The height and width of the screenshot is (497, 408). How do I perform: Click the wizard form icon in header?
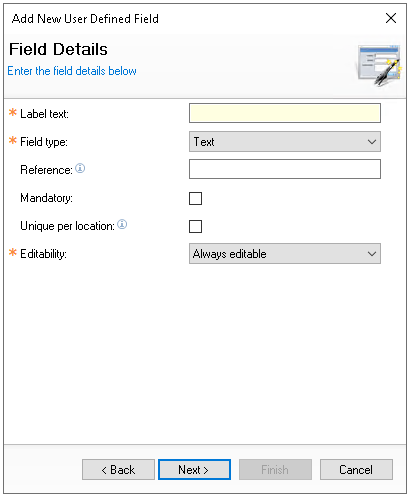pyautogui.click(x=379, y=65)
